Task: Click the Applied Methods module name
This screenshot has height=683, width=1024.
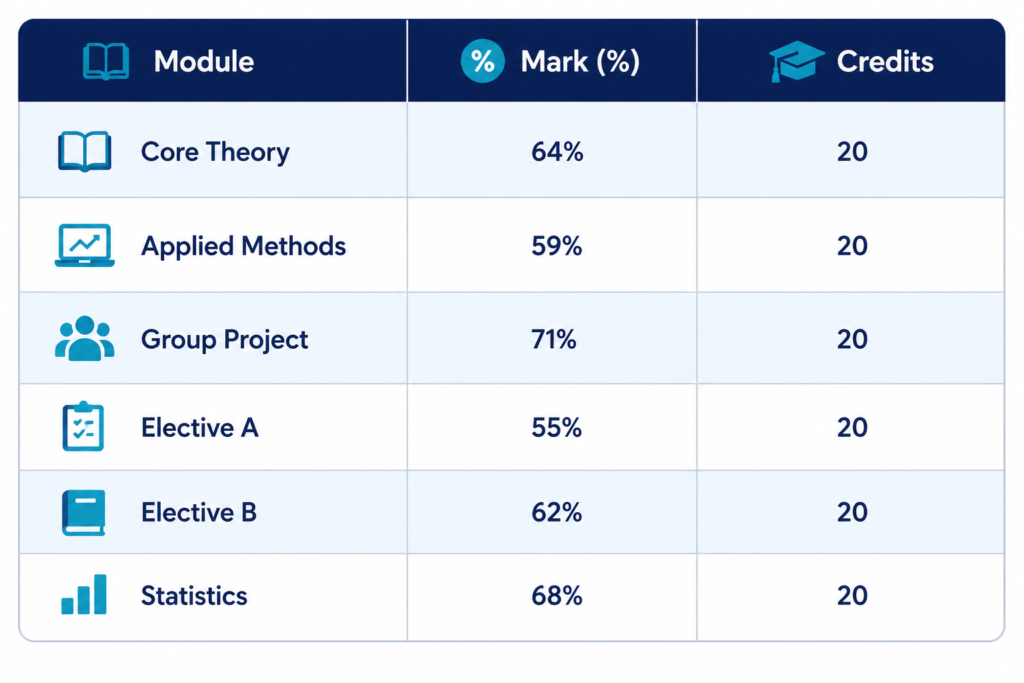Action: (x=244, y=246)
